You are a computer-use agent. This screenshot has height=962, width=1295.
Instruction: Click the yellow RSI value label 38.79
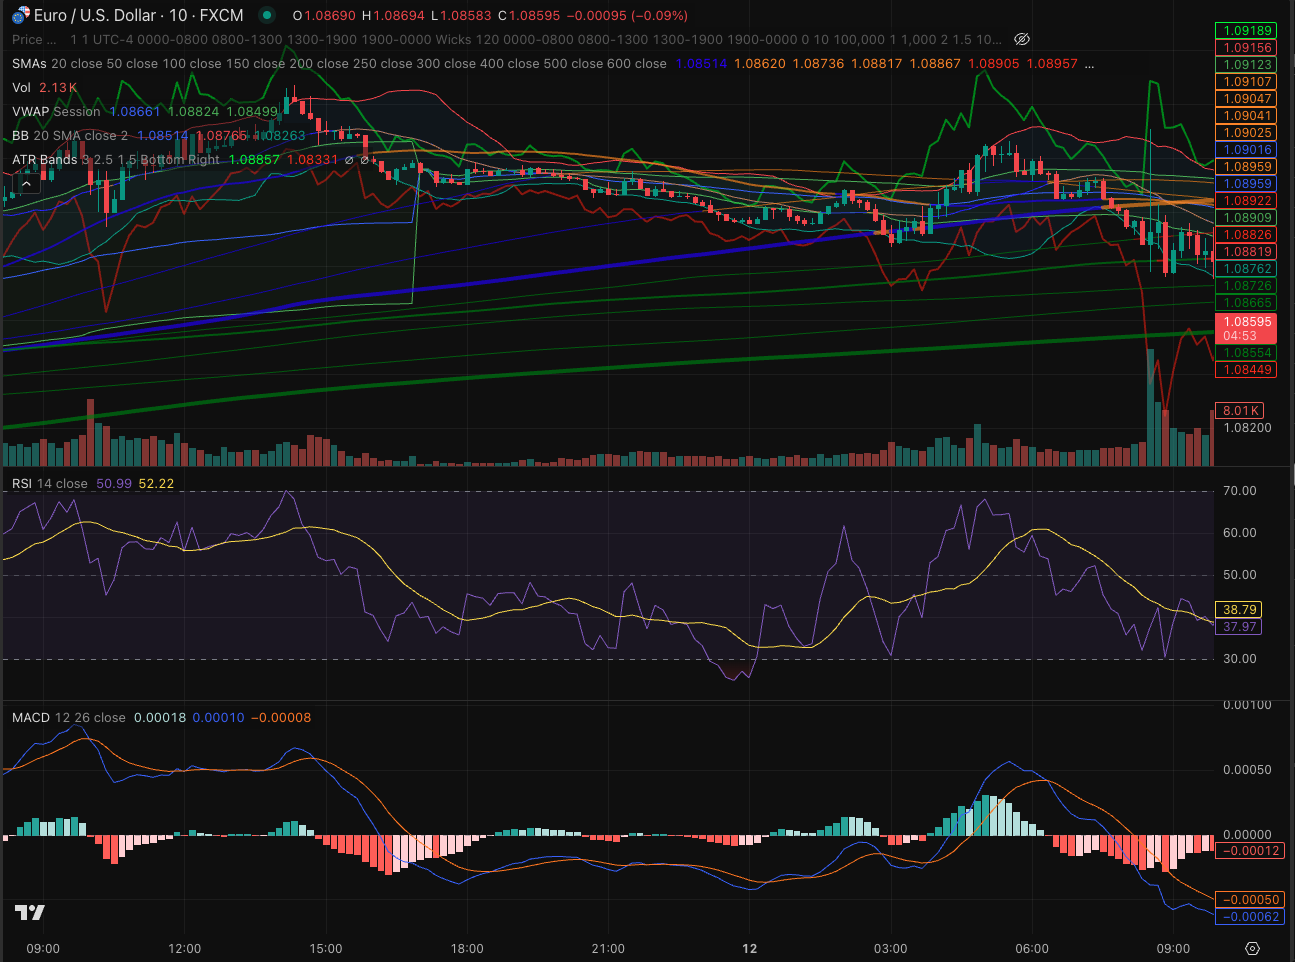click(1238, 609)
